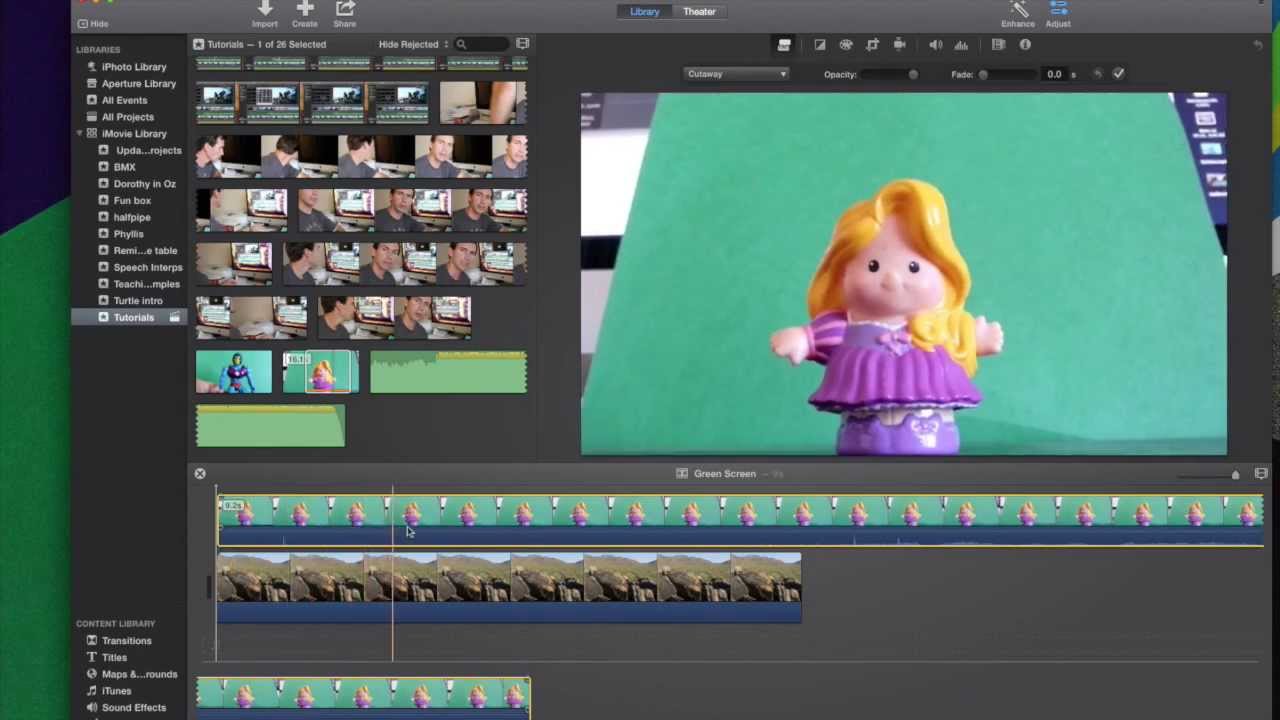Toggle the Adjust sliders button
The image size is (1280, 720).
pyautogui.click(x=1058, y=8)
